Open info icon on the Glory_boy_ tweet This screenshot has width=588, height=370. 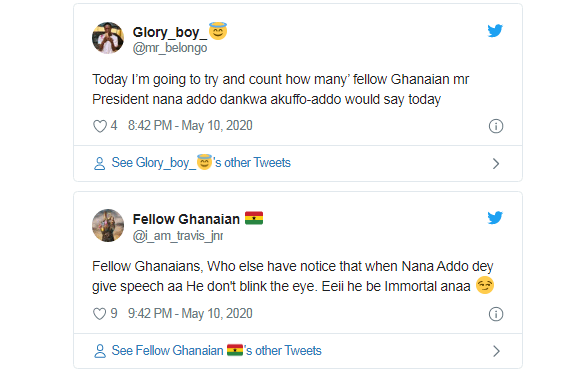pos(496,126)
